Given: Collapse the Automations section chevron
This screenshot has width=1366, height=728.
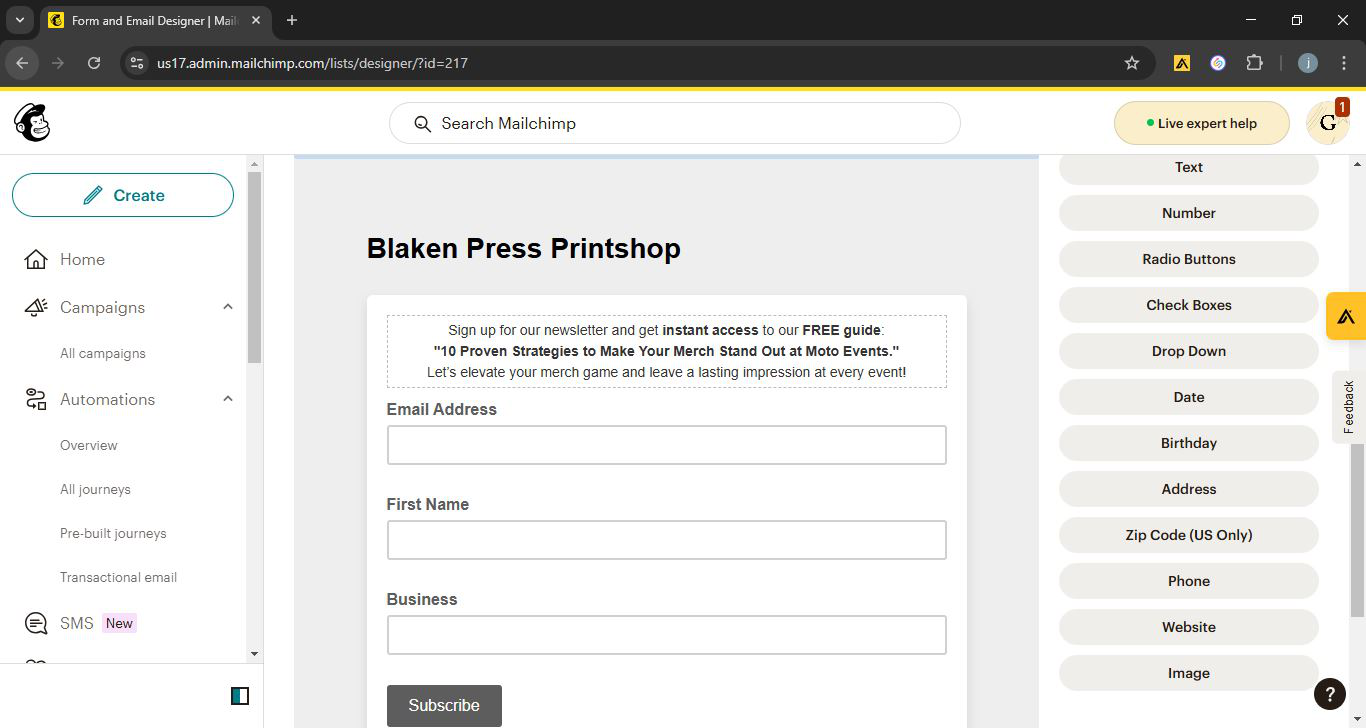Looking at the screenshot, I should [228, 399].
